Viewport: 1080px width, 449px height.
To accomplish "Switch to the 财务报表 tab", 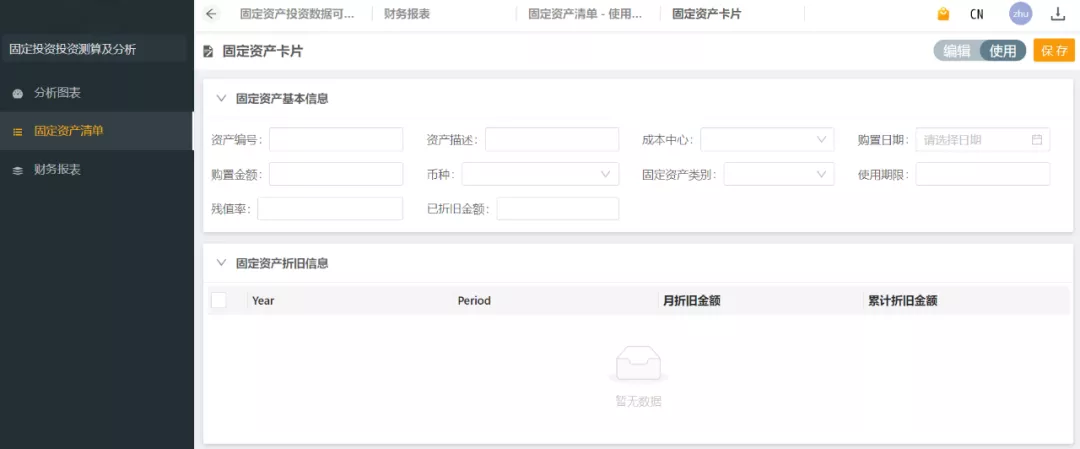I will pos(407,14).
